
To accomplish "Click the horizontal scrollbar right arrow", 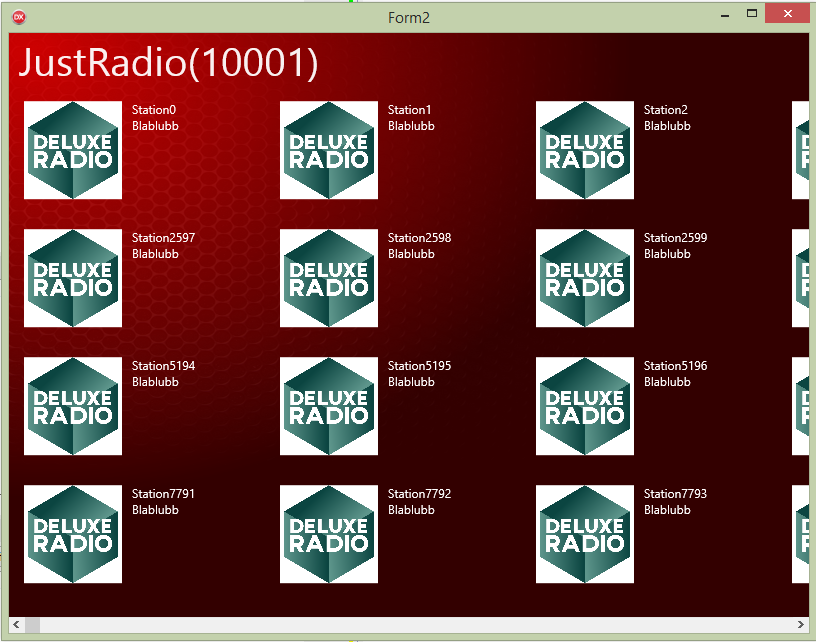I will pyautogui.click(x=801, y=625).
